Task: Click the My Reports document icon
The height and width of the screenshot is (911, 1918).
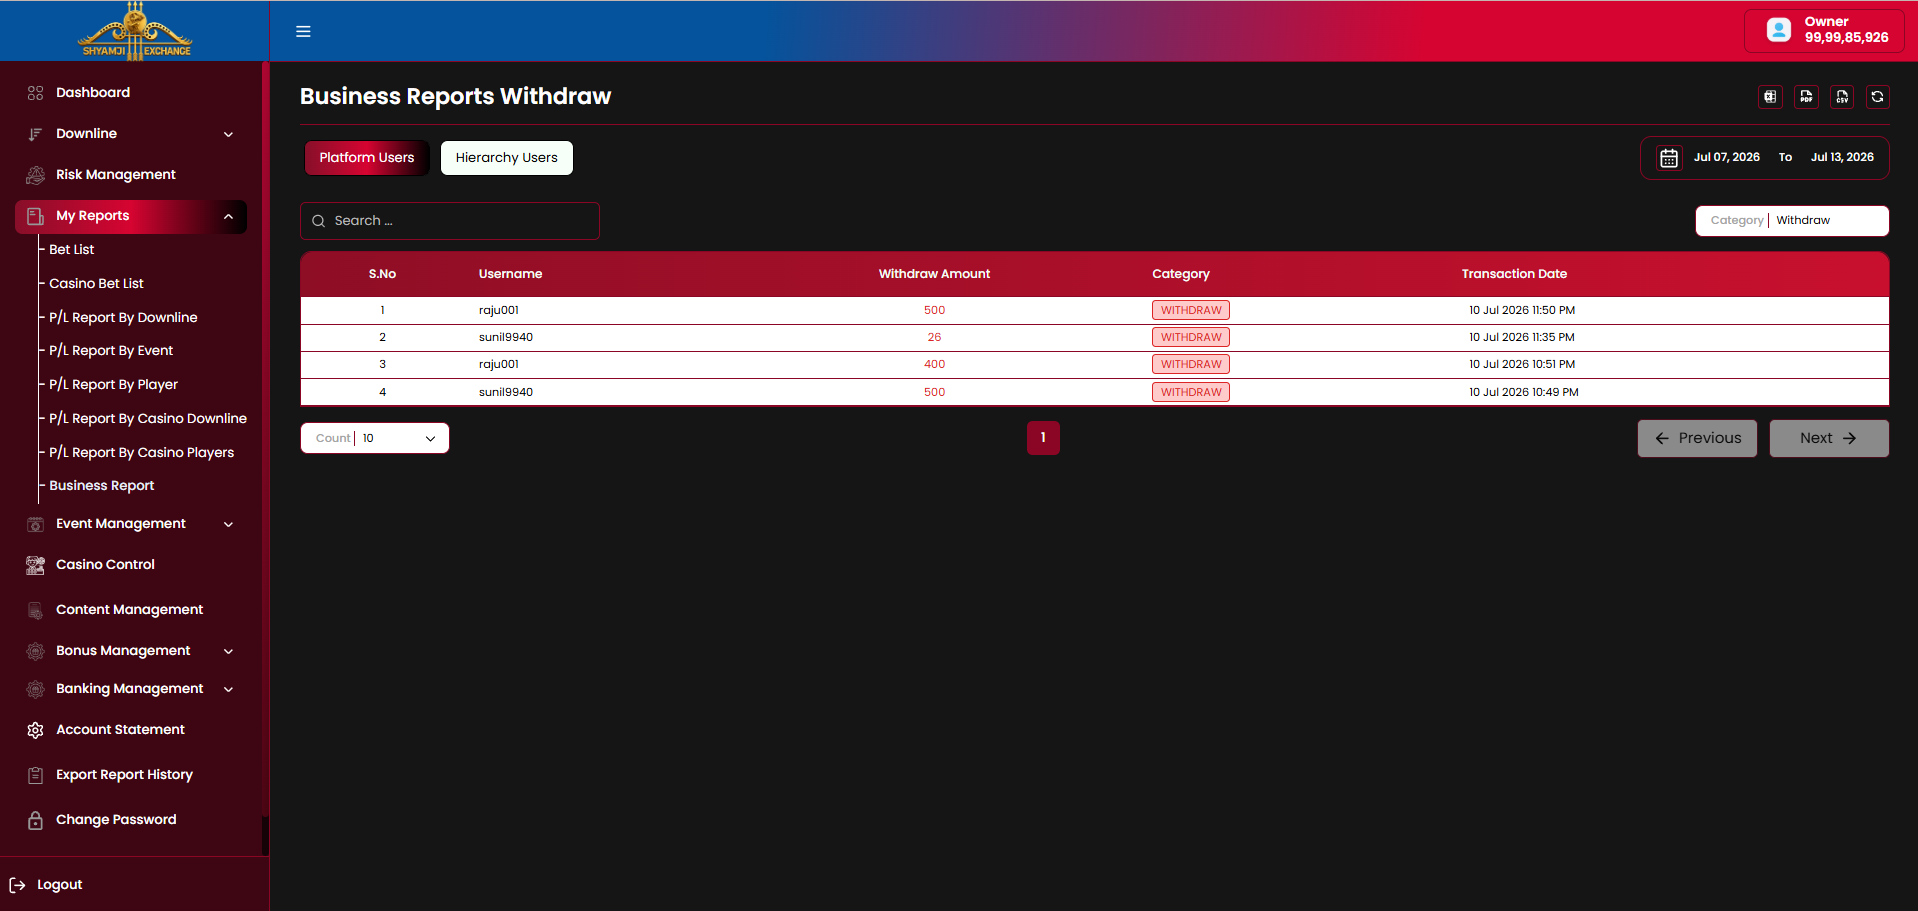Action: pyautogui.click(x=35, y=216)
